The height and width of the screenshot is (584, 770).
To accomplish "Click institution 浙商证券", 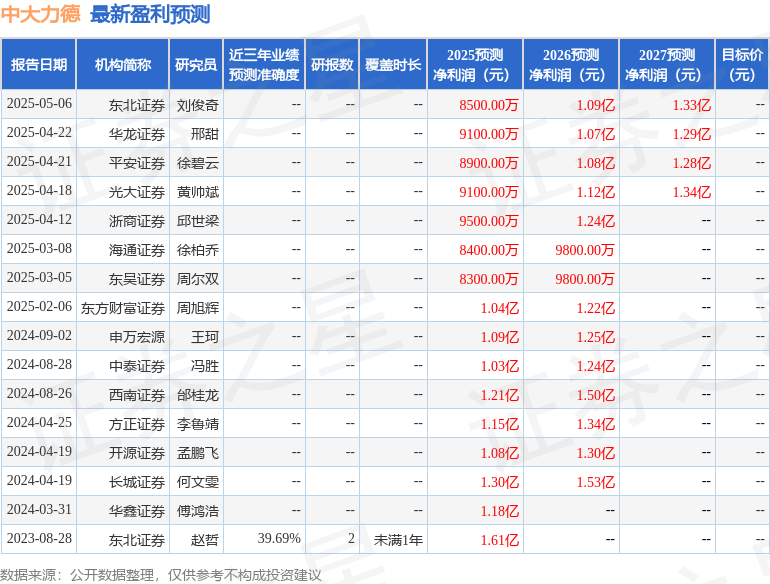I will tap(137, 221).
